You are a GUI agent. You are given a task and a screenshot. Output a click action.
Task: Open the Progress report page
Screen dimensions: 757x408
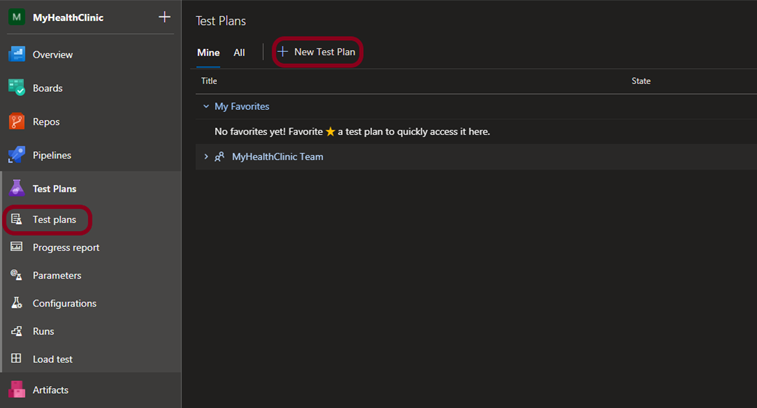click(66, 247)
